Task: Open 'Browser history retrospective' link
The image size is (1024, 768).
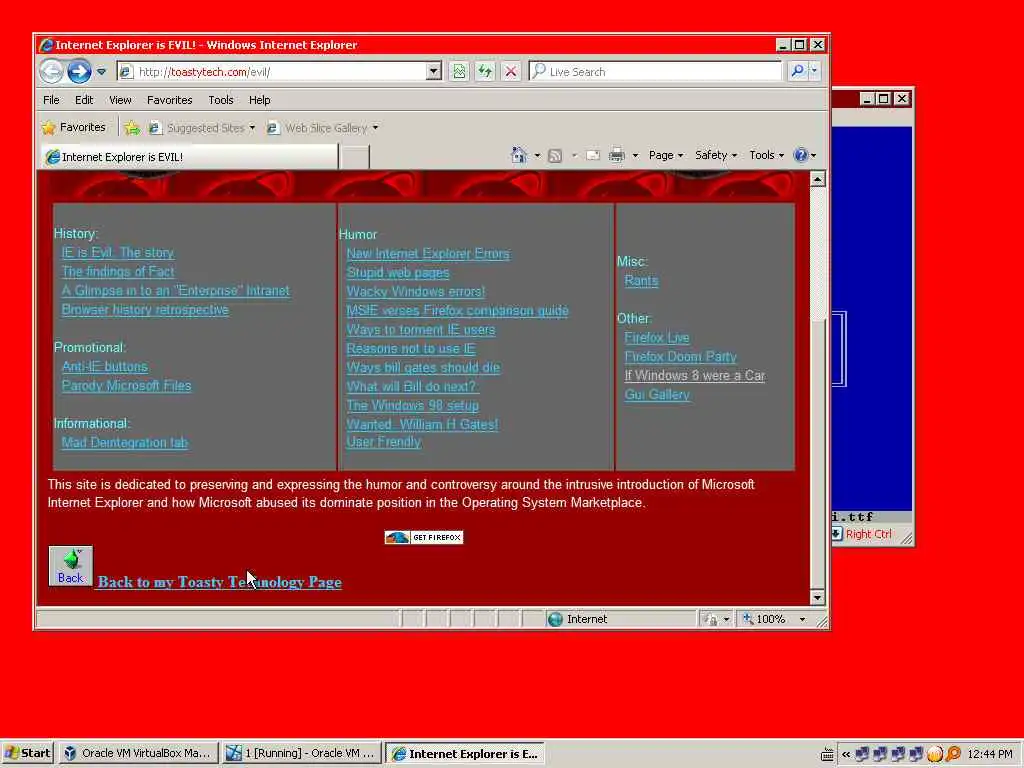Action: coord(145,310)
